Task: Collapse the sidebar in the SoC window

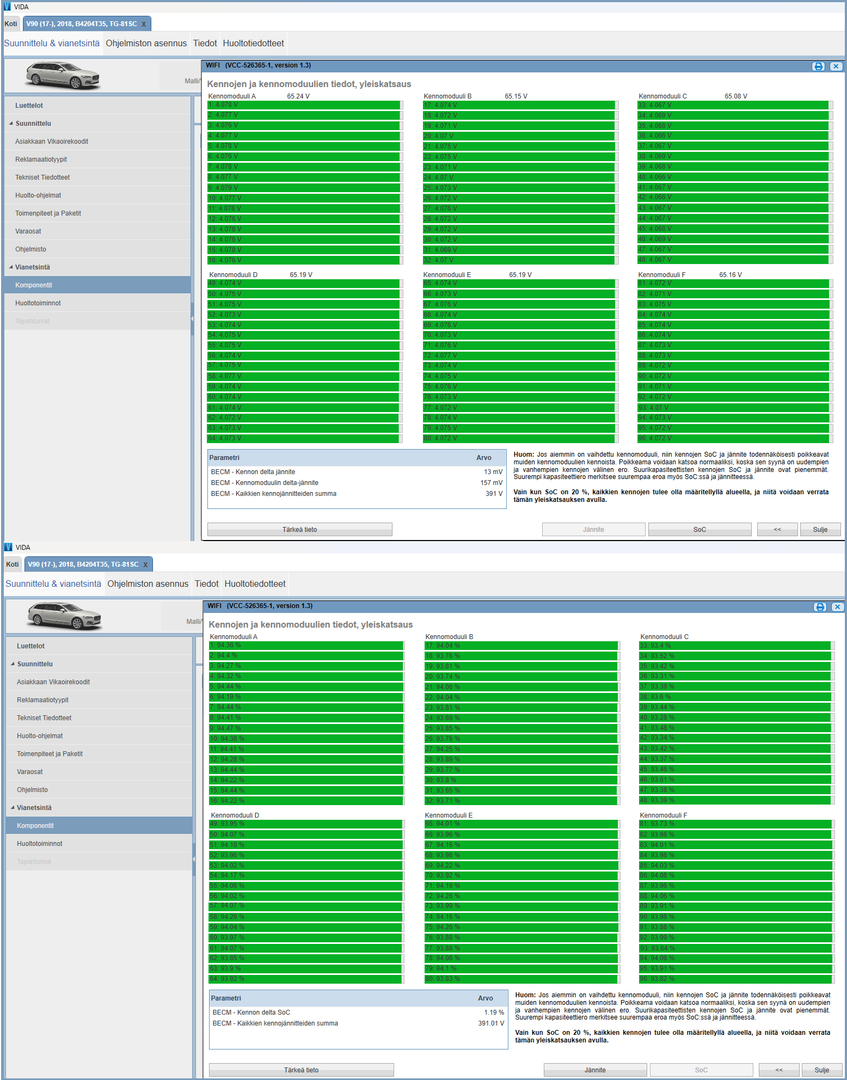Action: (x=194, y=859)
